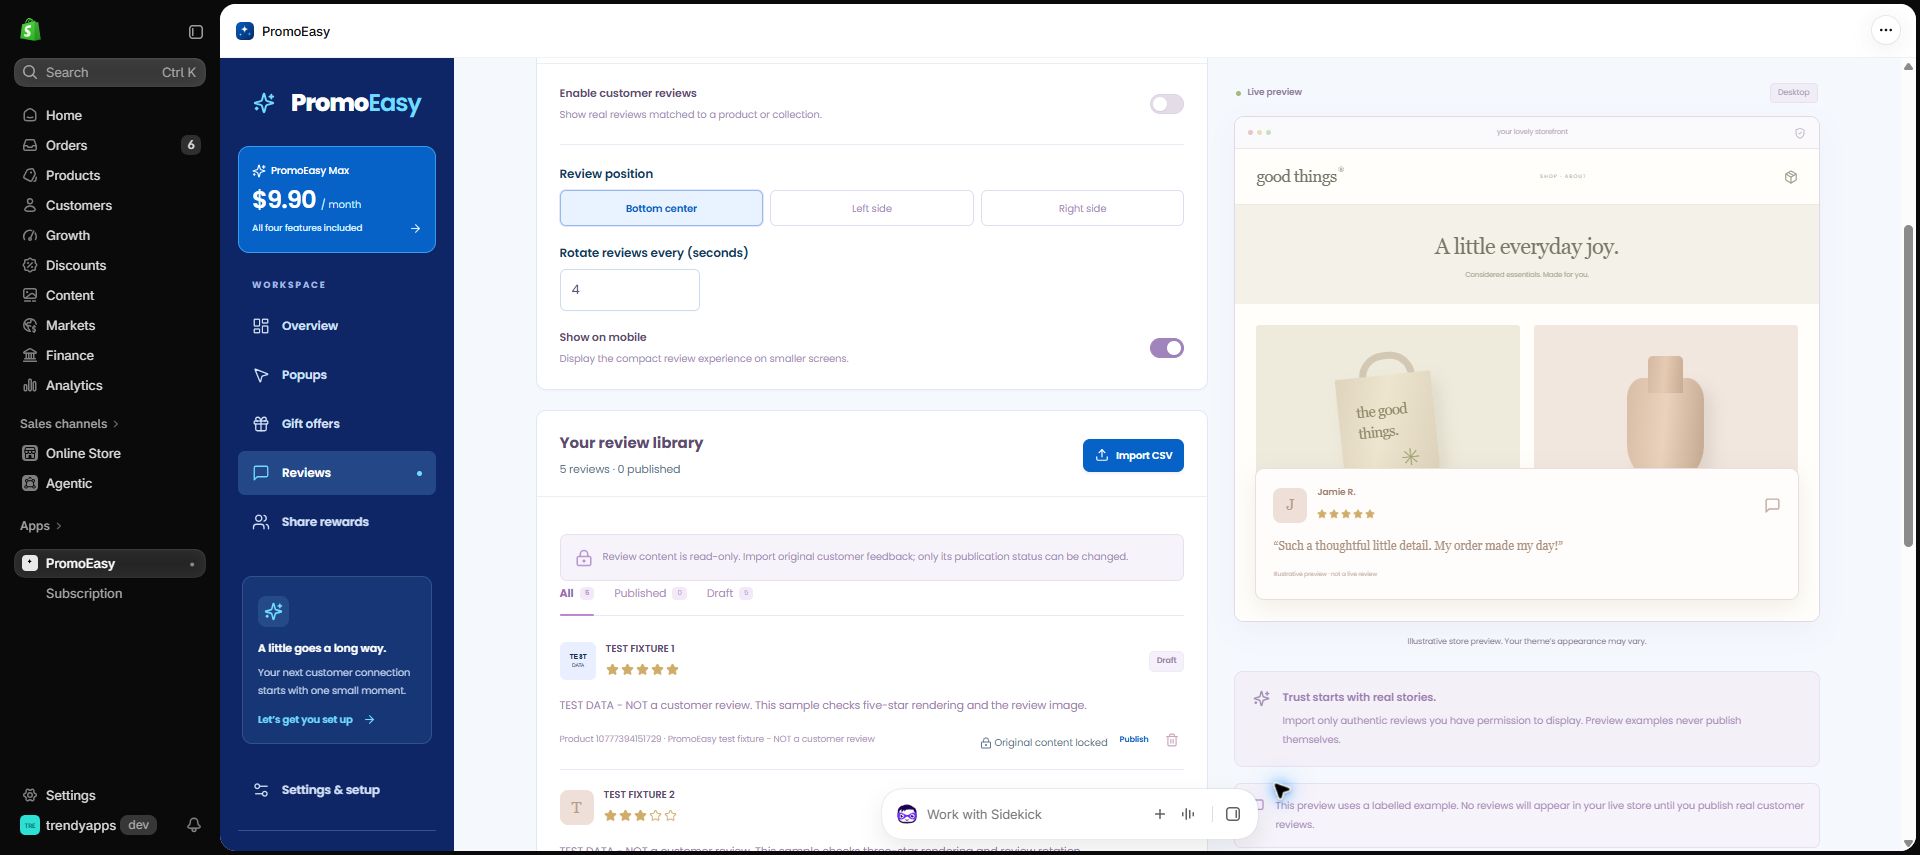The height and width of the screenshot is (855, 1920).
Task: Disable Show on mobile toggle
Action: point(1166,348)
